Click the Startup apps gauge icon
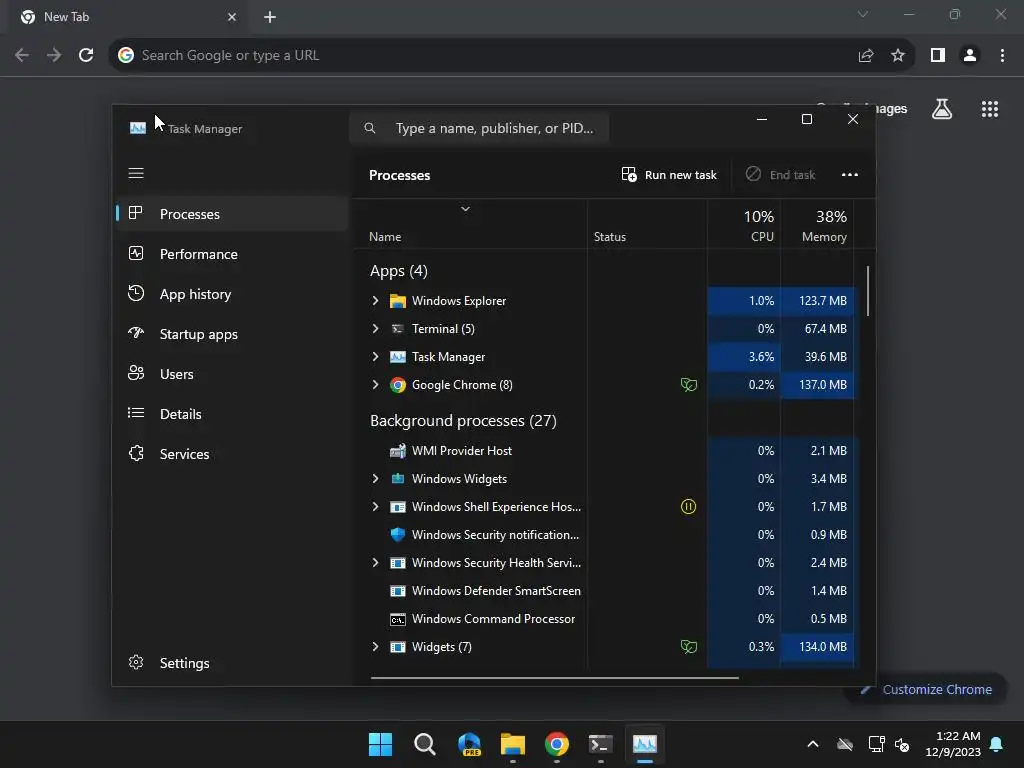The image size is (1024, 768). [x=136, y=333]
